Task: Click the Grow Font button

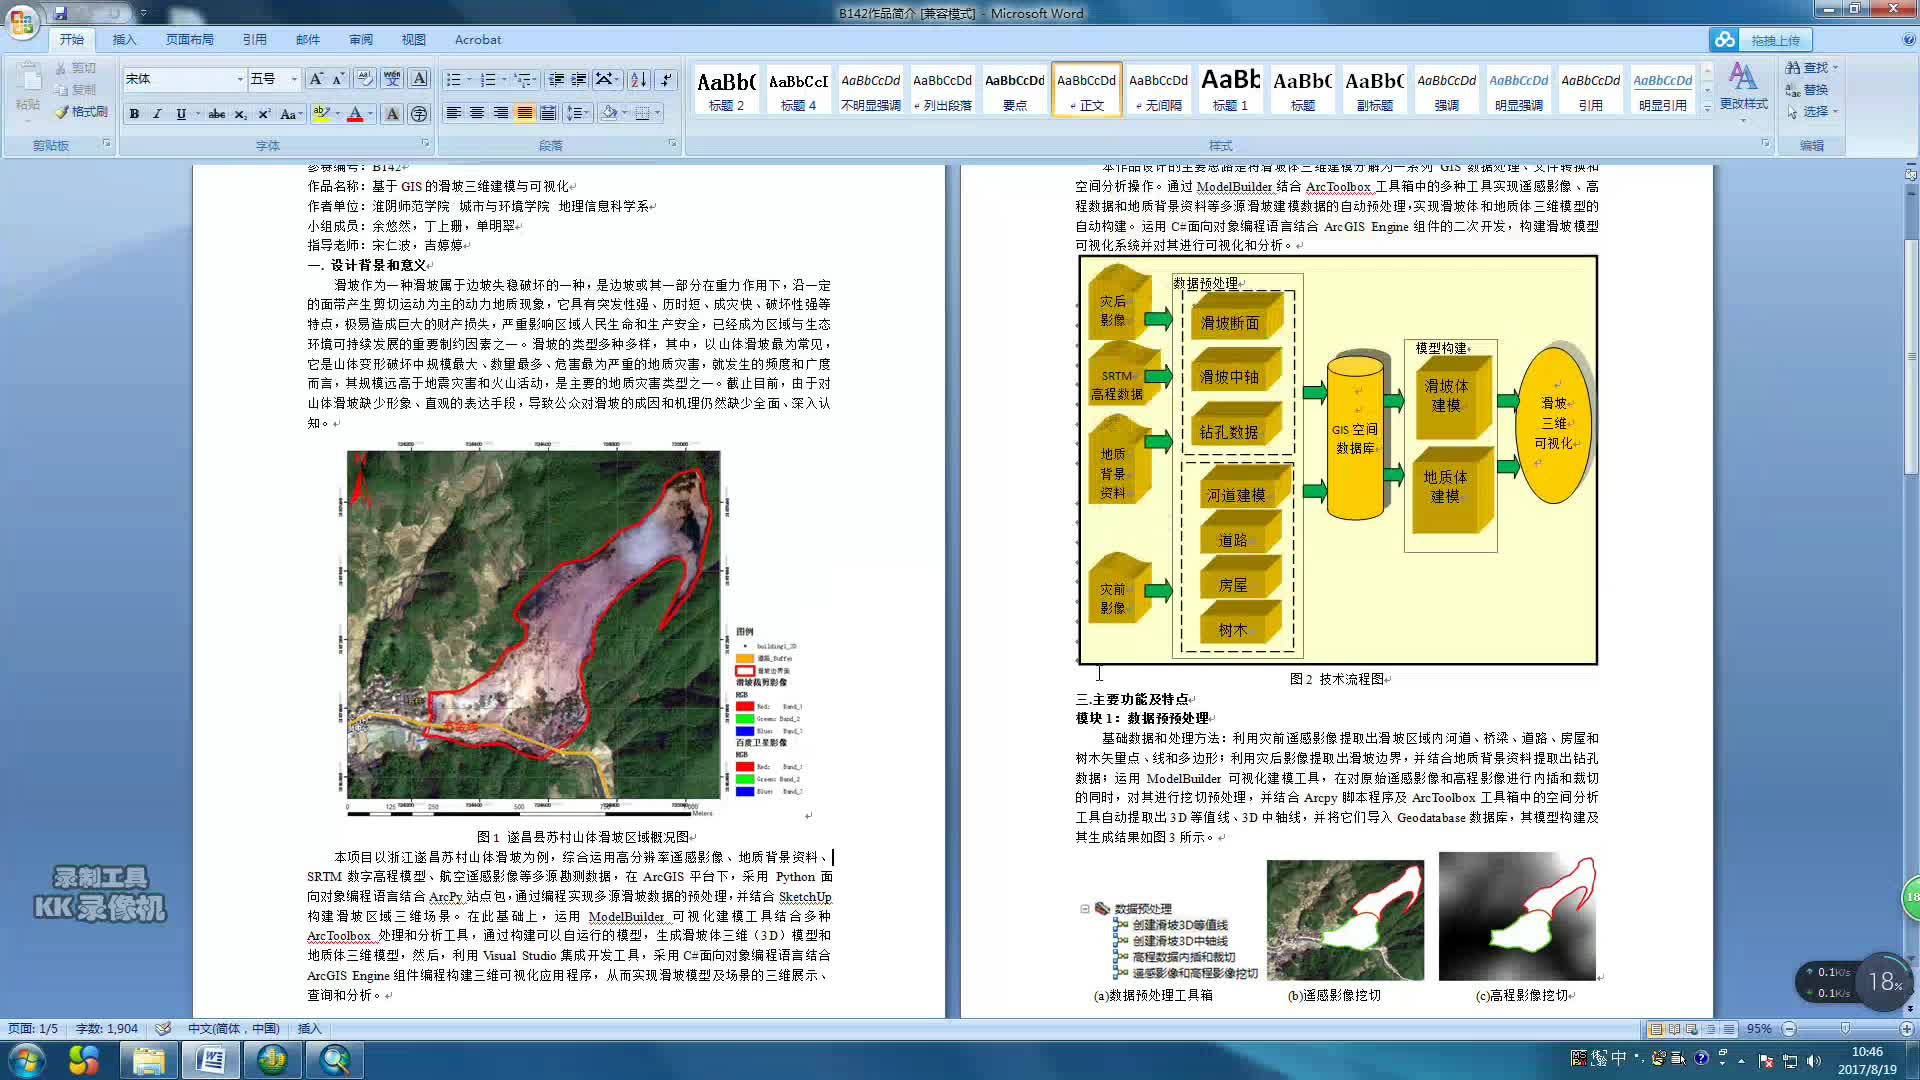Action: (x=316, y=79)
